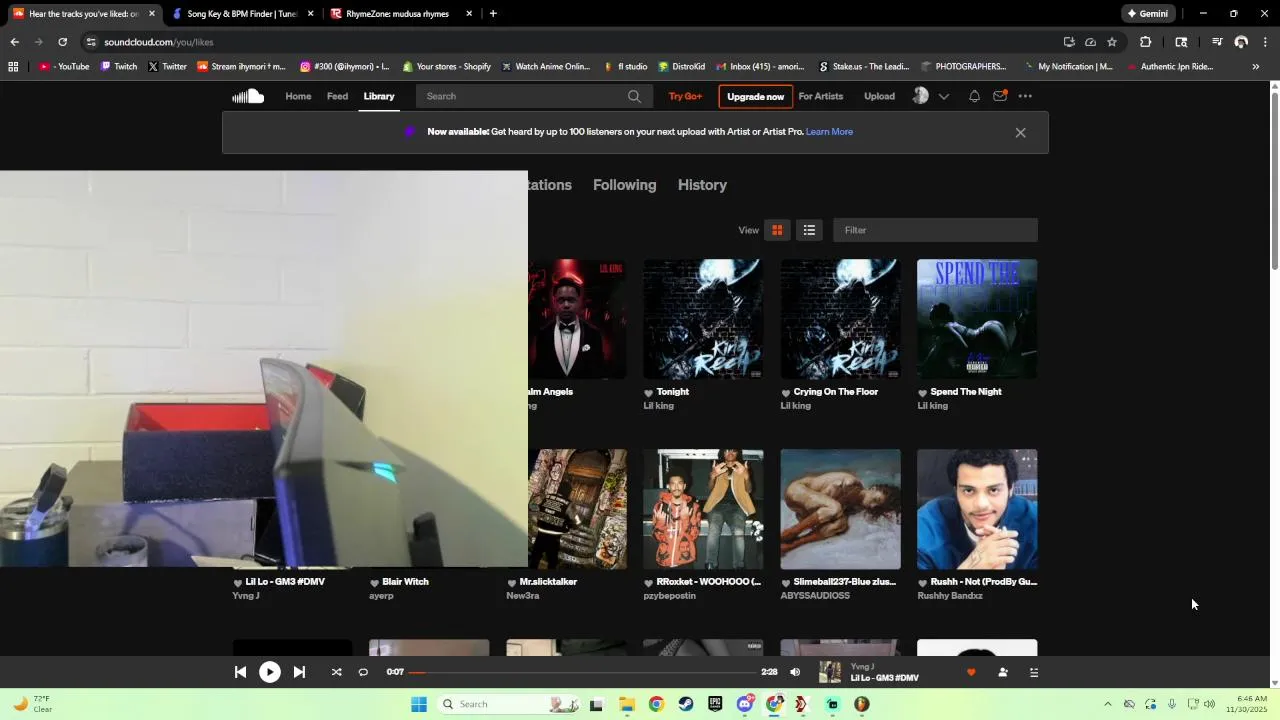The height and width of the screenshot is (720, 1280).
Task: Open the Tonight track thumbnail
Action: 703,319
